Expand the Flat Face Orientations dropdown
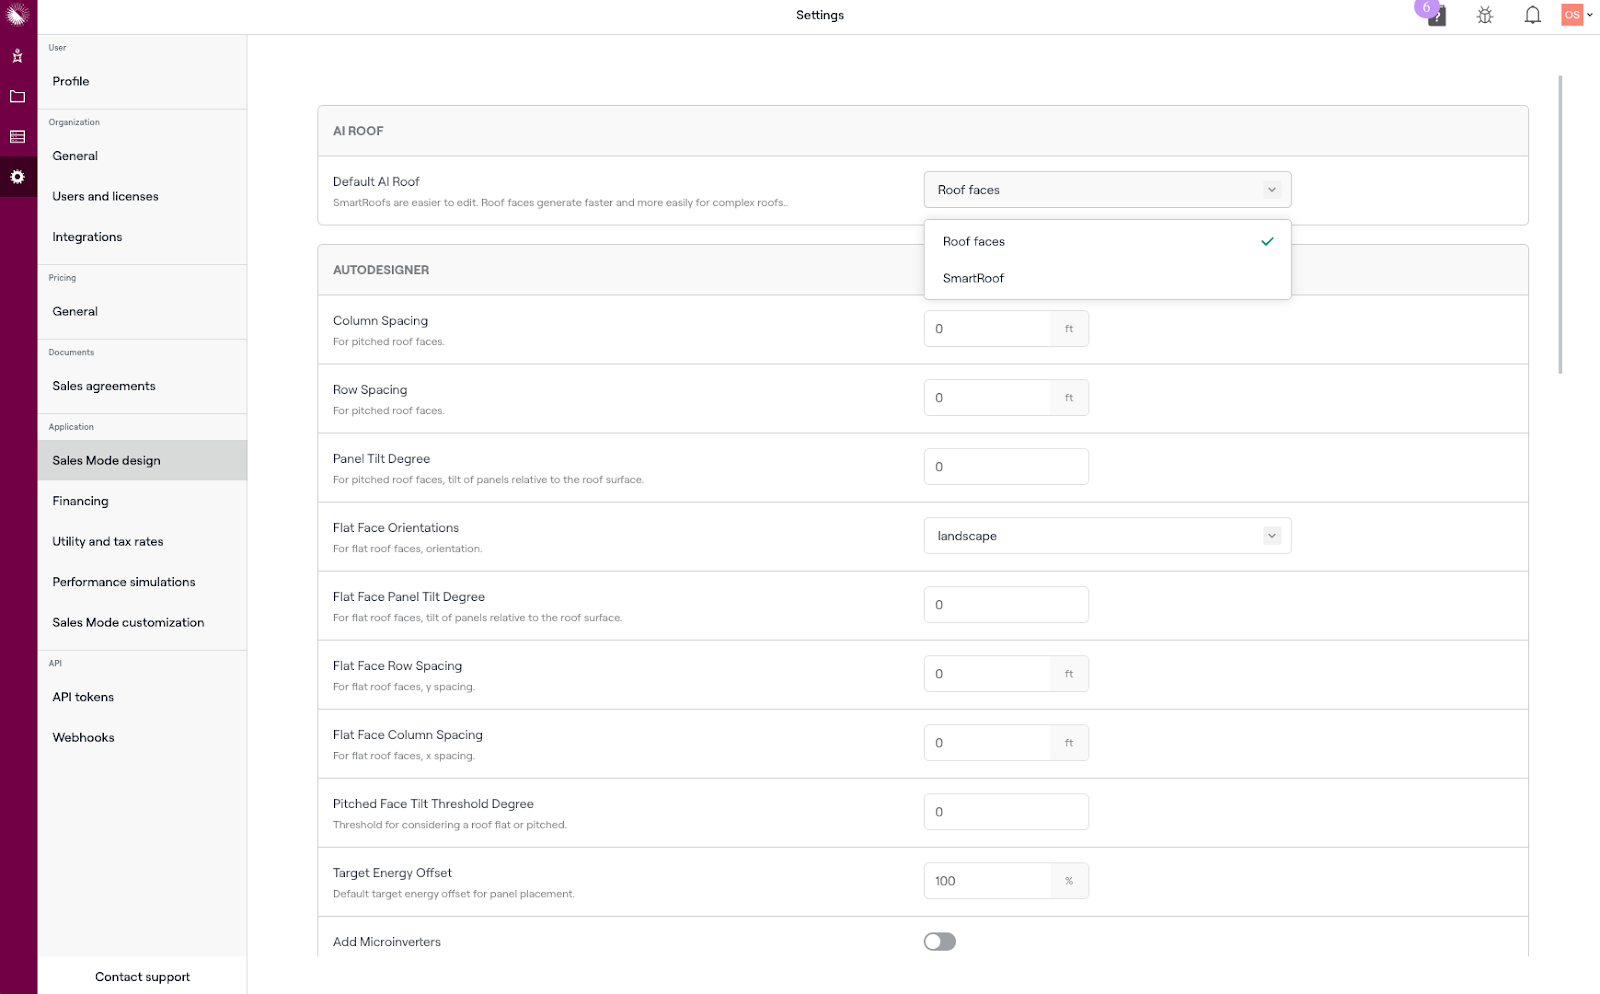Image resolution: width=1600 pixels, height=994 pixels. [1107, 536]
